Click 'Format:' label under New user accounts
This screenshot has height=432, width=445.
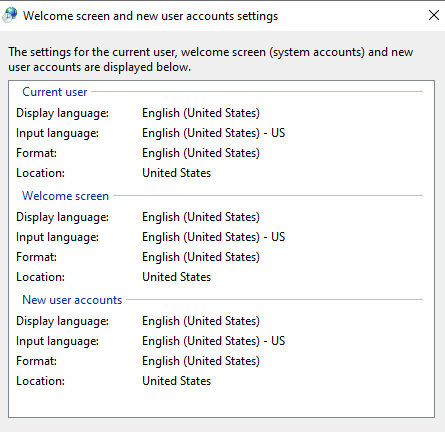[36, 361]
